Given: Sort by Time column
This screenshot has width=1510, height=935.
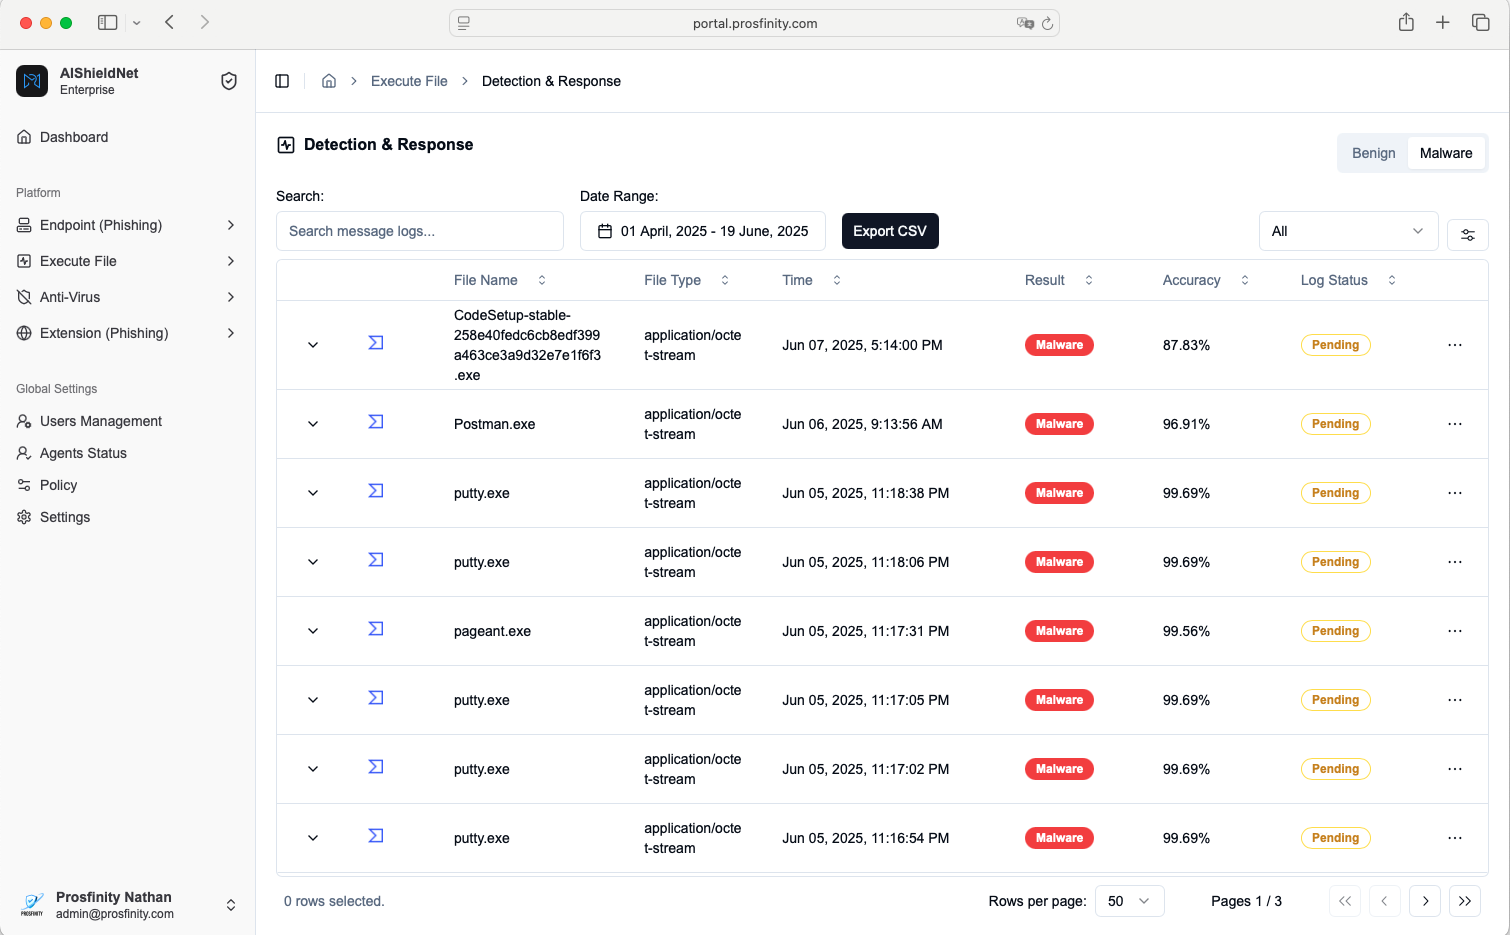Looking at the screenshot, I should (811, 280).
